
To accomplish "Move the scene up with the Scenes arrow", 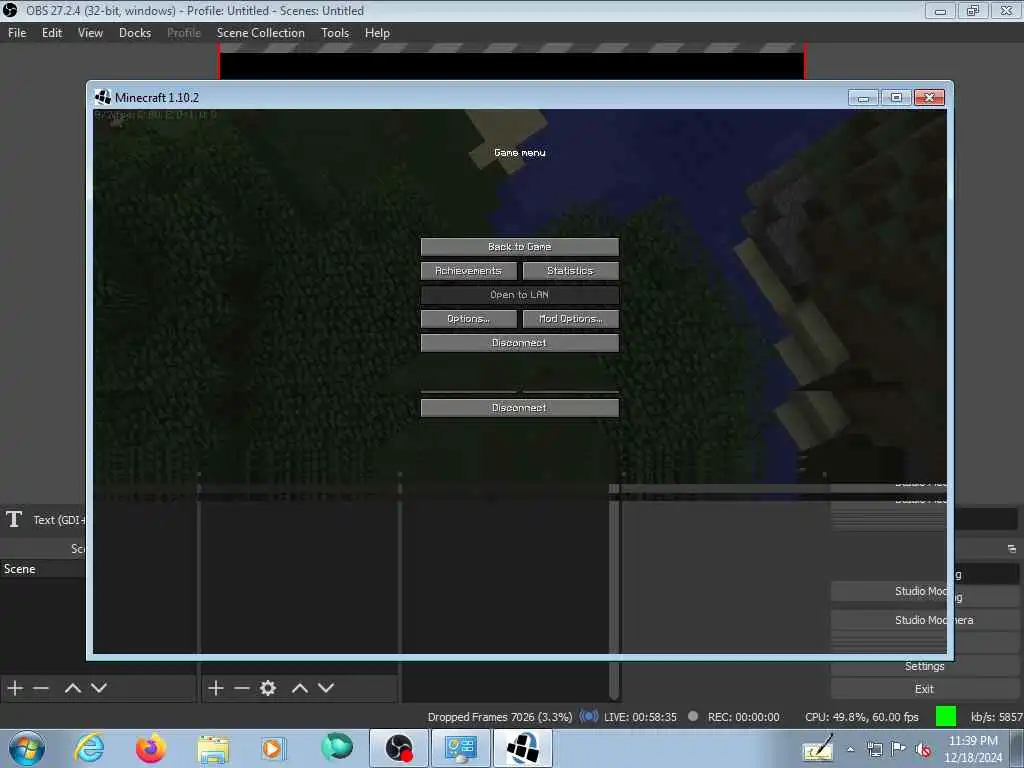I will point(73,688).
